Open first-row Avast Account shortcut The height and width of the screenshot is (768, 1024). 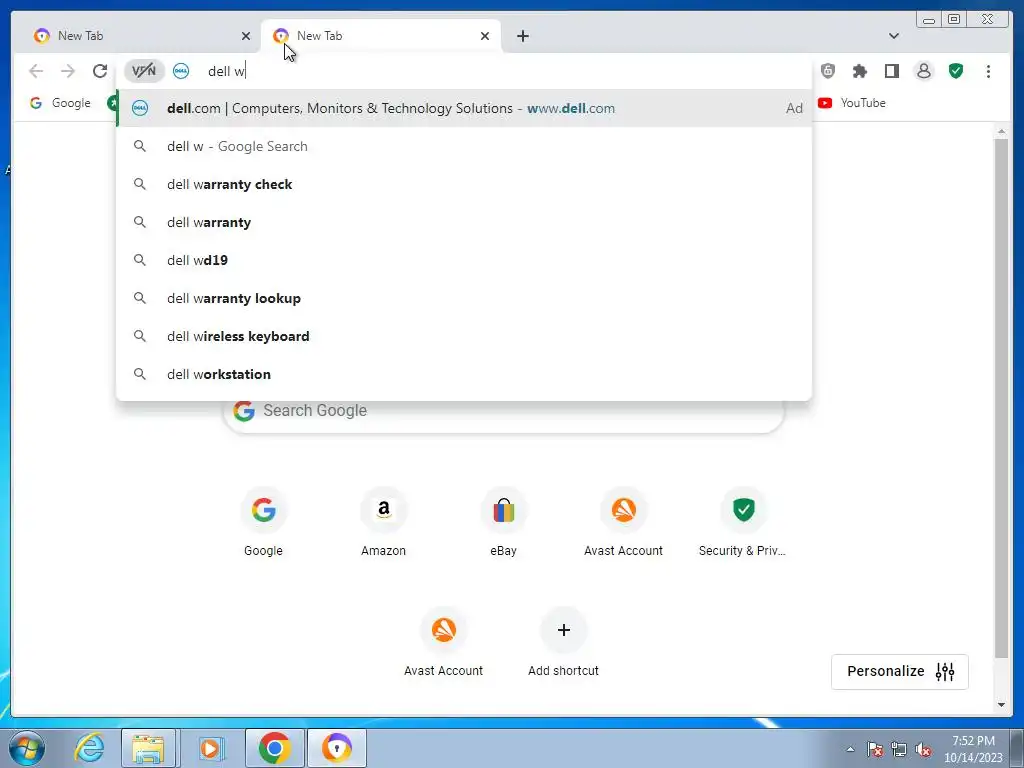click(x=624, y=522)
